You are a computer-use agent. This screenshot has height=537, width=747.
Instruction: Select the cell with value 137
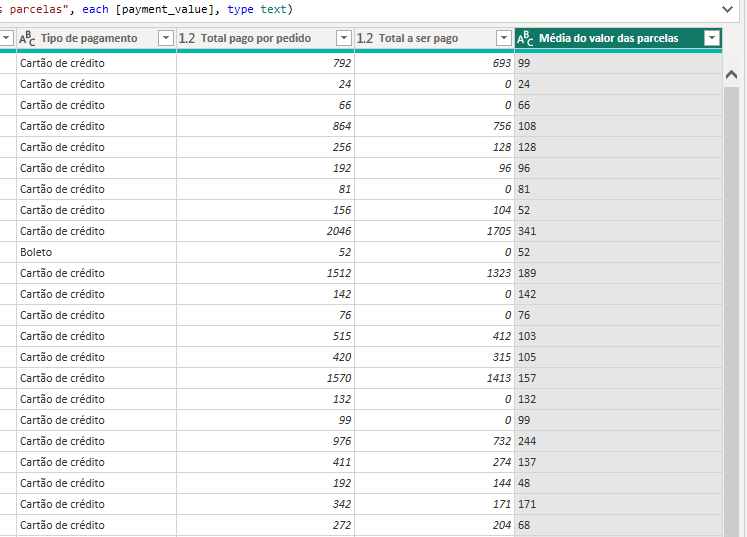pos(618,462)
